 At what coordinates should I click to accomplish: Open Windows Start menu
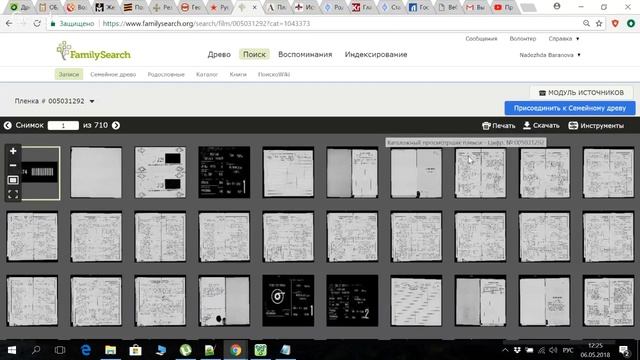[12, 350]
